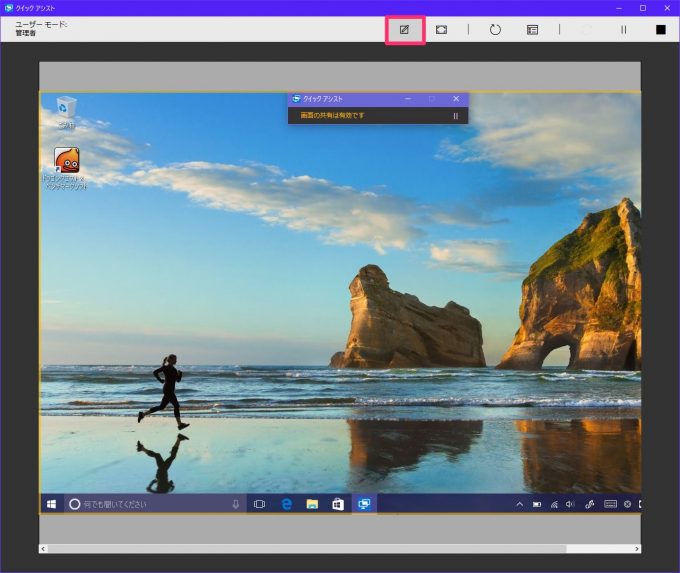The image size is (680, 573).
Task: Open the remote Start menu
Action: 51,504
